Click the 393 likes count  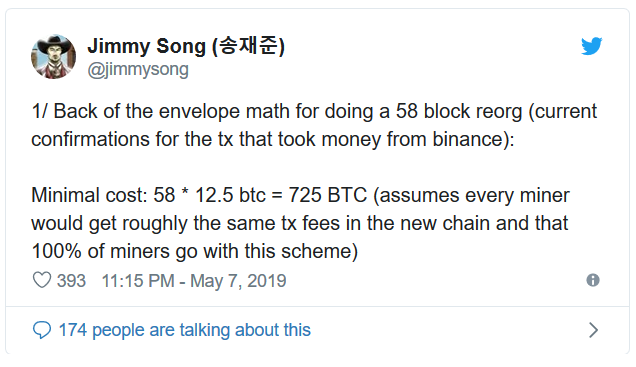point(71,281)
